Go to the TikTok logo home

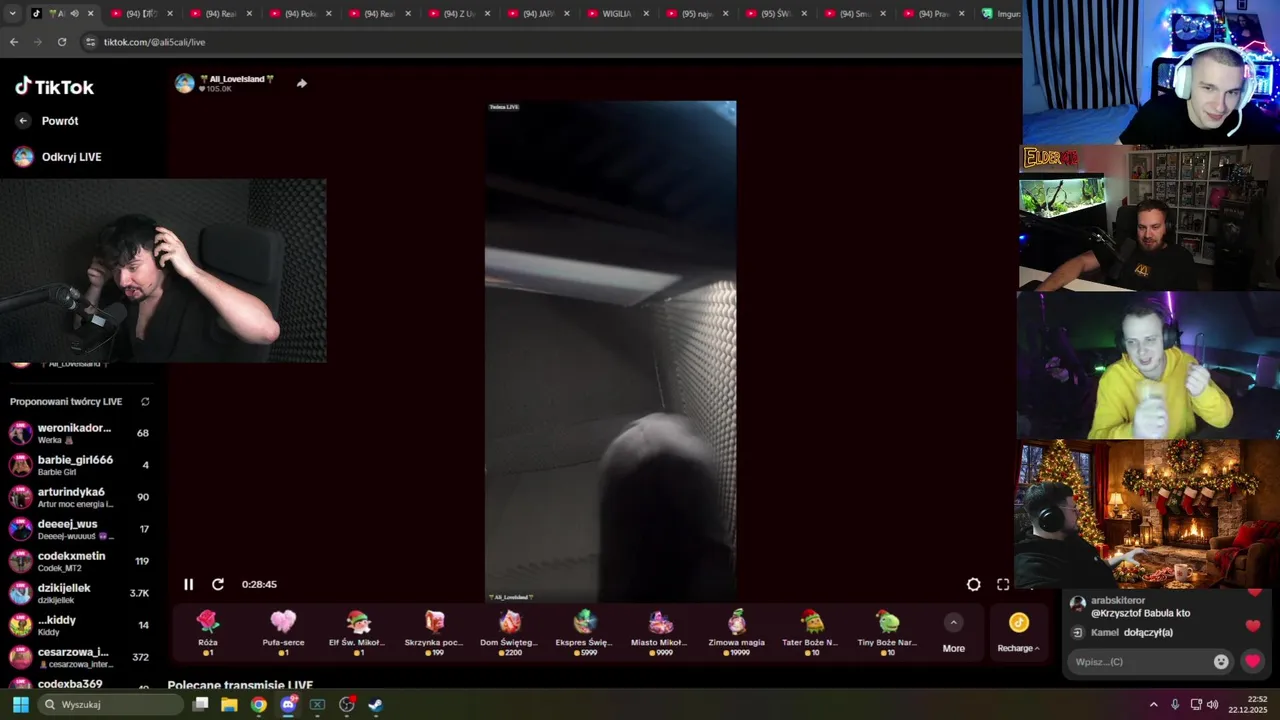(x=54, y=87)
